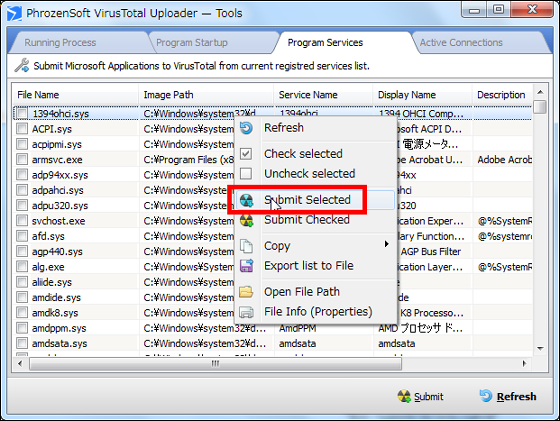Click the horizontal scrollbar thumb
Screen dimensions: 560x421
[215, 364]
